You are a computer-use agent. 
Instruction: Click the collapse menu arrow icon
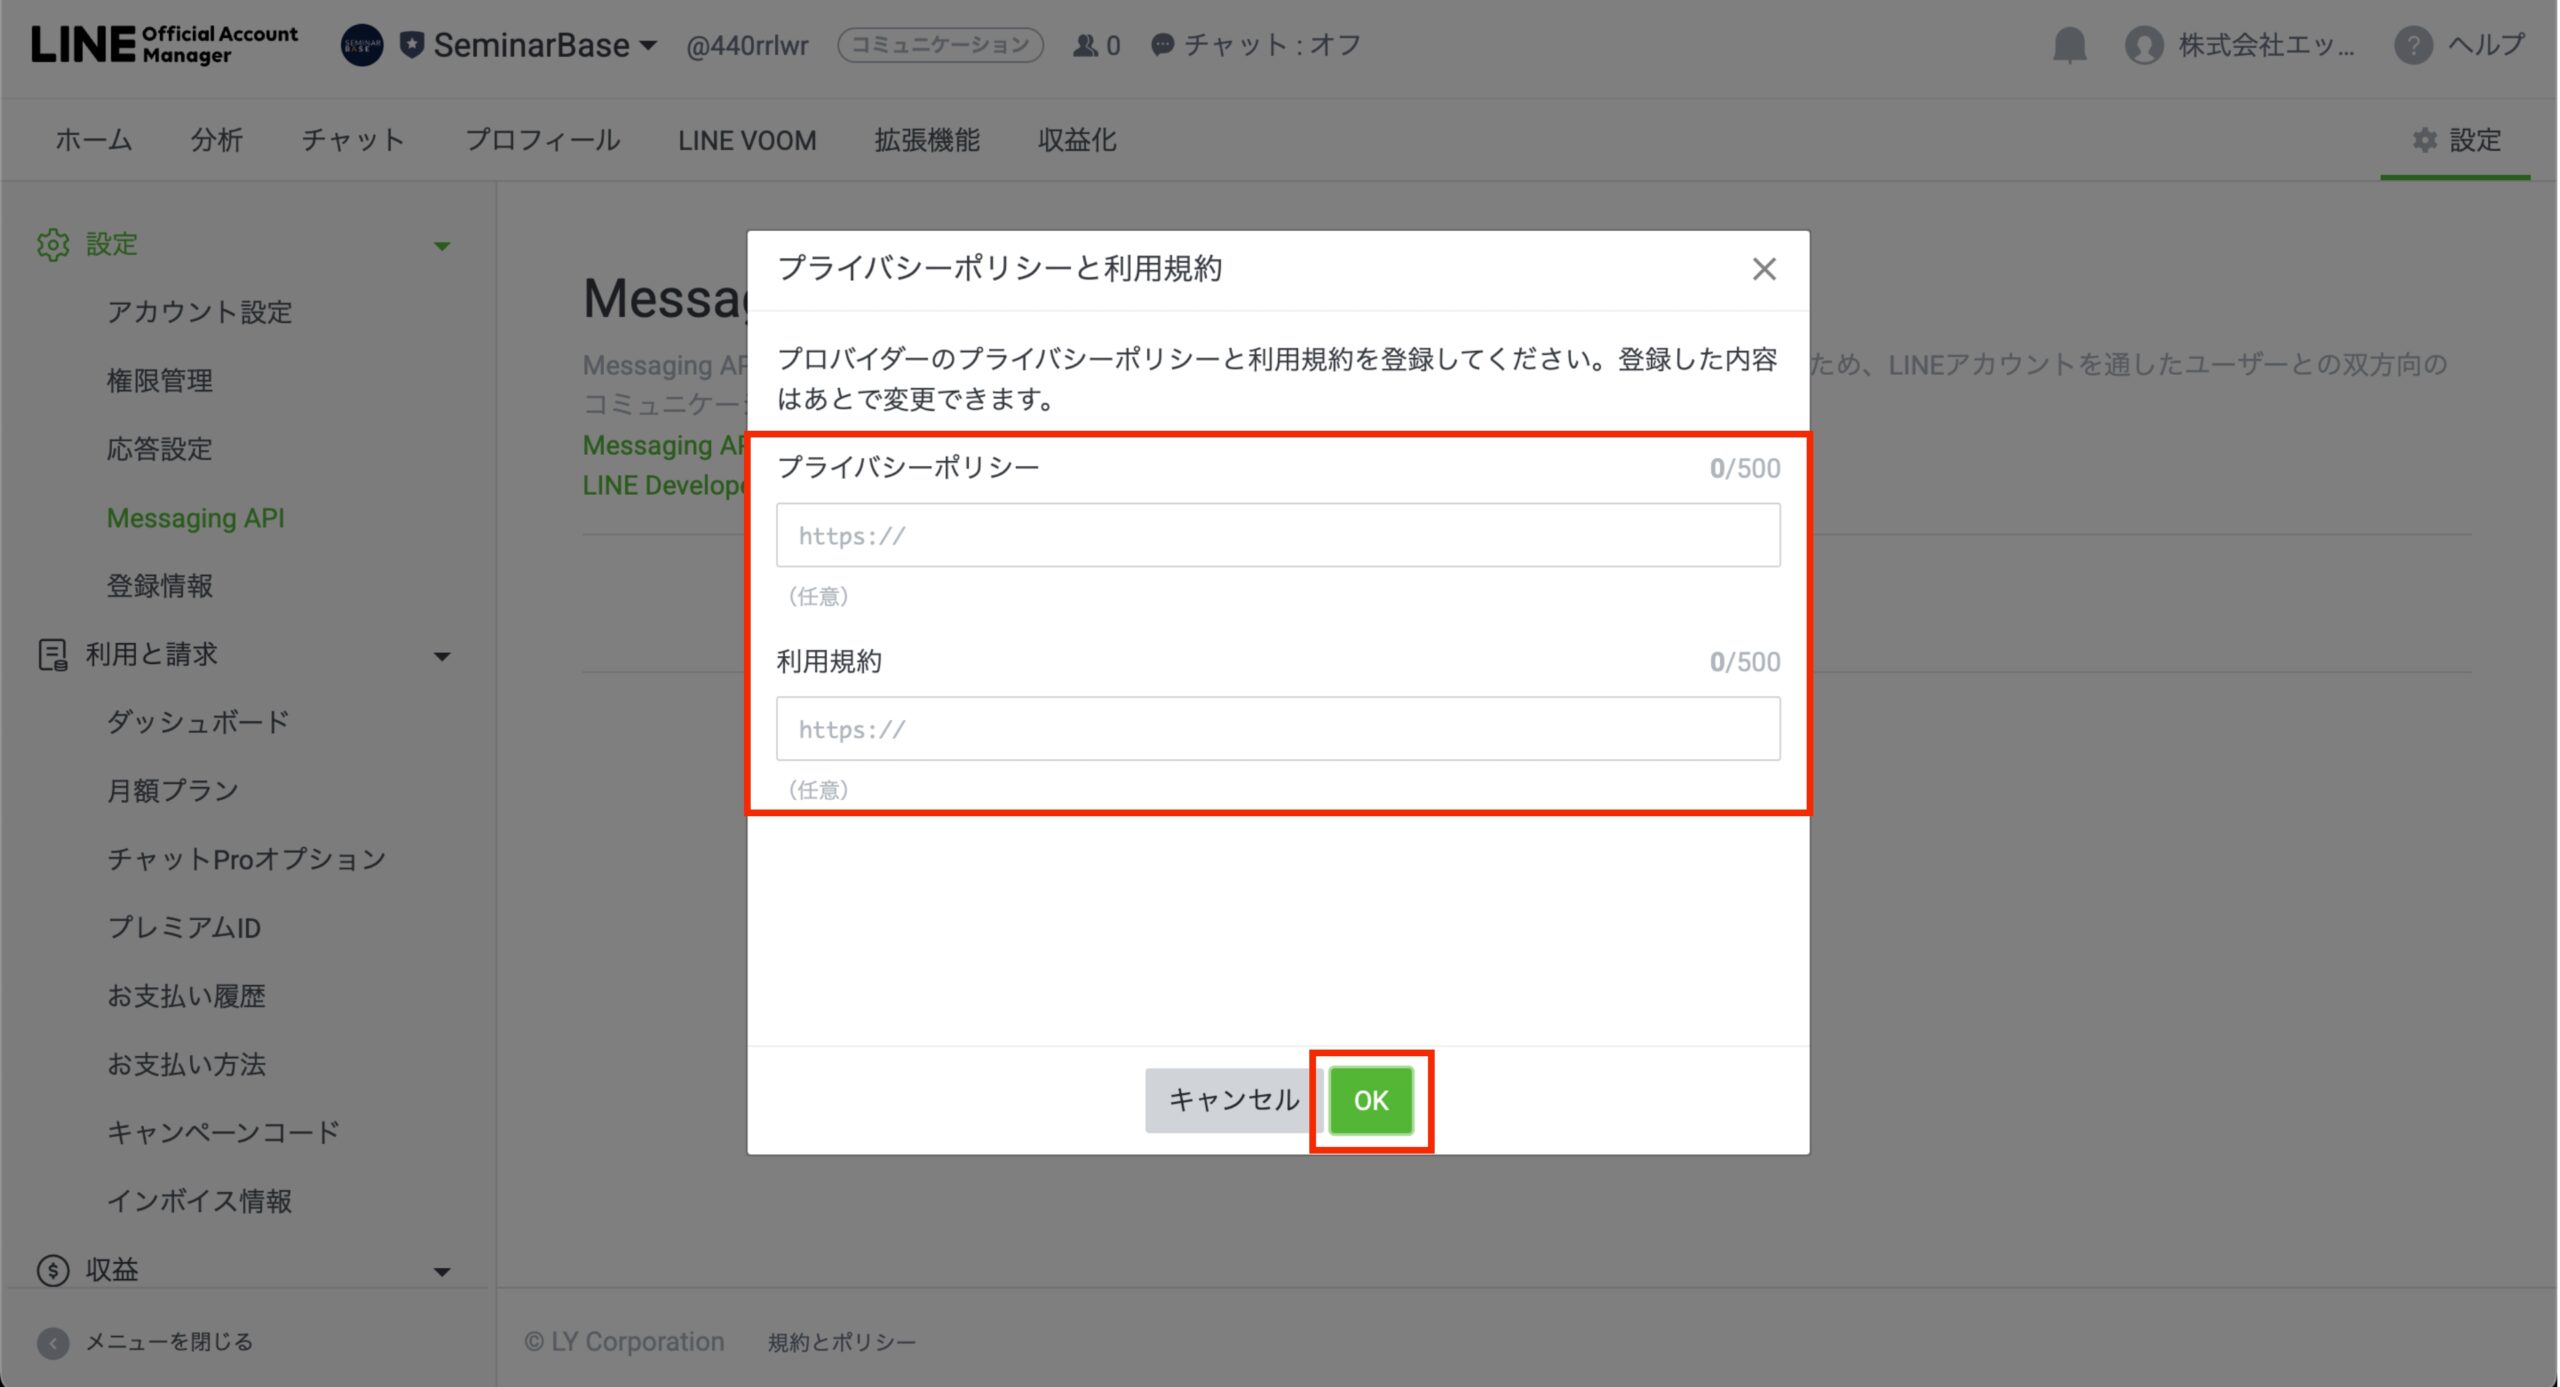[x=53, y=1342]
